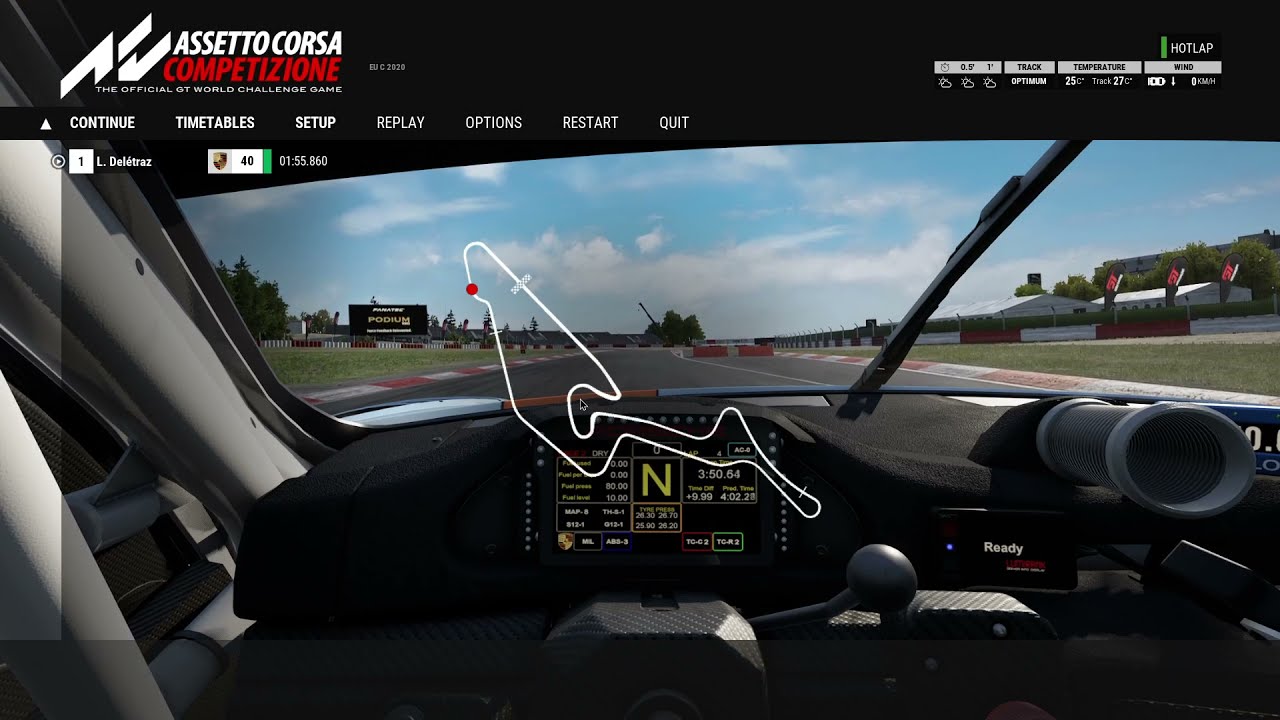This screenshot has width=1280, height=720.
Task: Select RESTART to restart the session
Action: tap(590, 123)
